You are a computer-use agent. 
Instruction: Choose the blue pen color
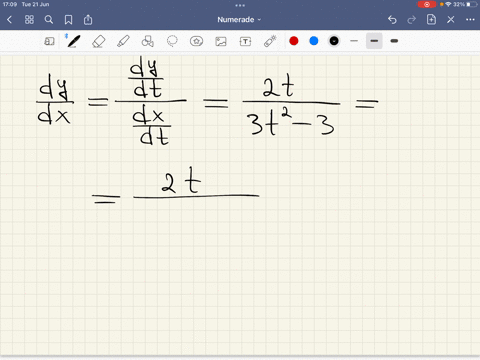coord(314,41)
